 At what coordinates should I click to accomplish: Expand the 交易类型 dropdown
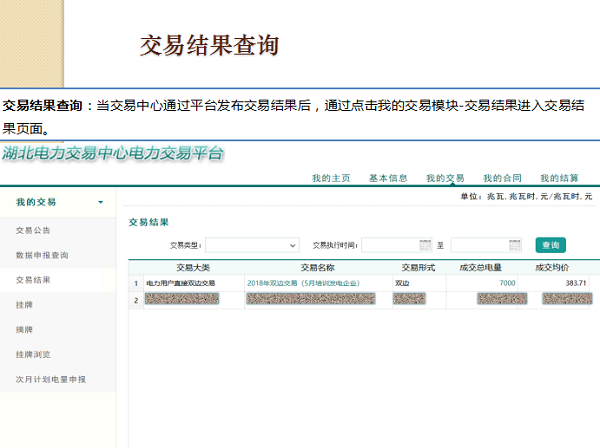pyautogui.click(x=292, y=245)
